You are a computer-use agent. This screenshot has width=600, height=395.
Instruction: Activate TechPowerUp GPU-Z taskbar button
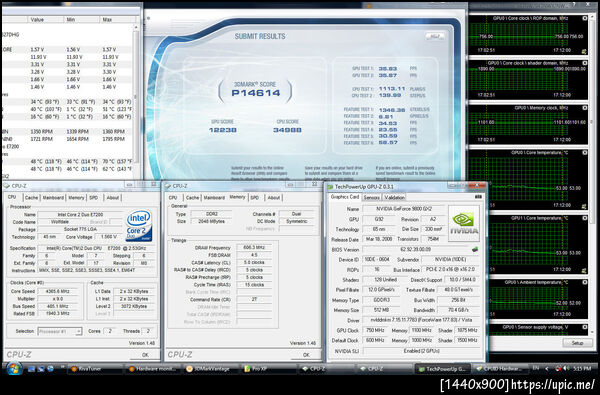(442, 369)
